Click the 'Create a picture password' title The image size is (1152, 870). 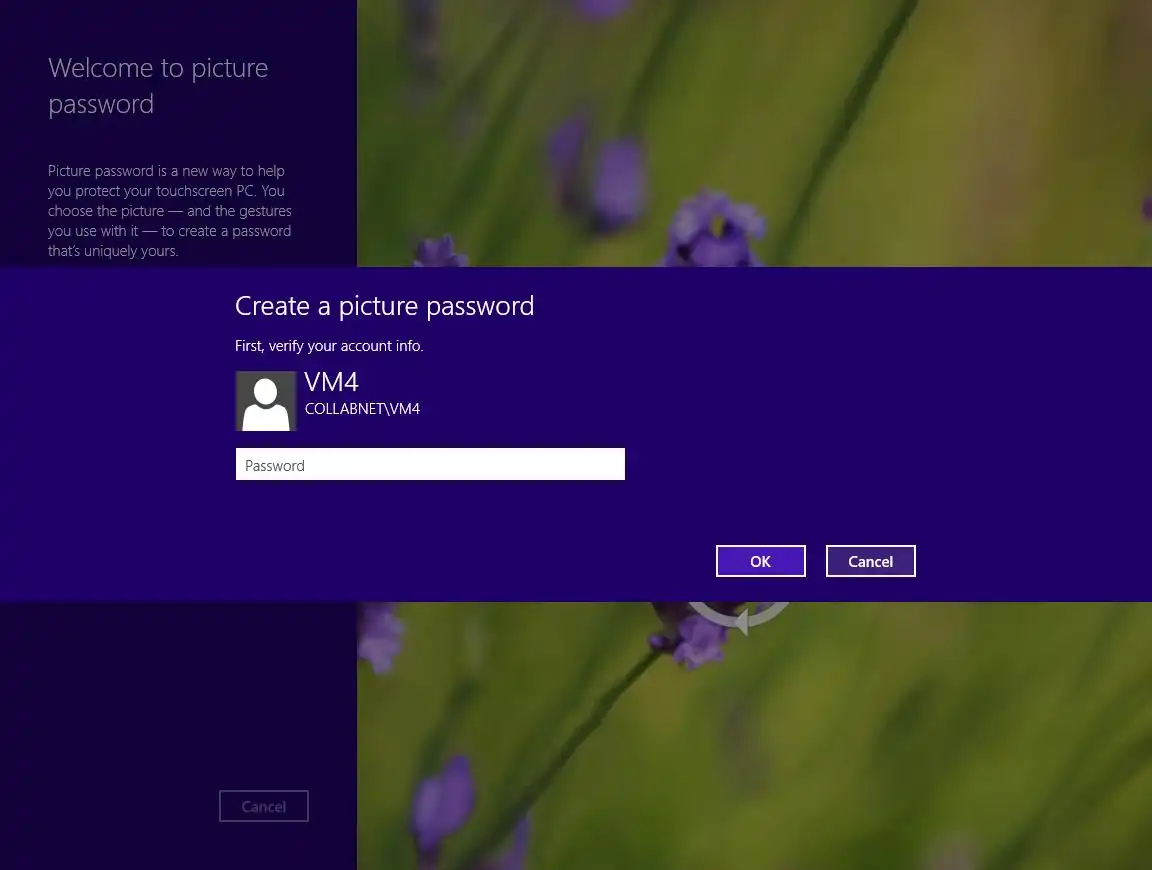[x=384, y=306]
